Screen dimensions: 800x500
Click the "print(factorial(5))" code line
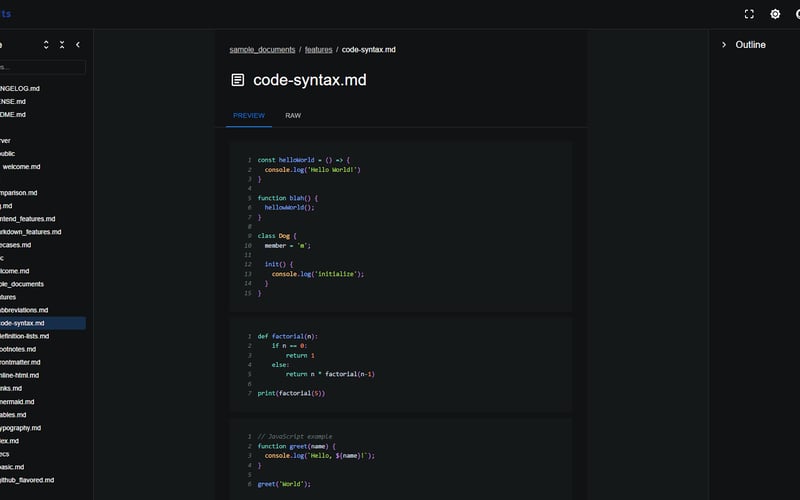[x=291, y=393]
